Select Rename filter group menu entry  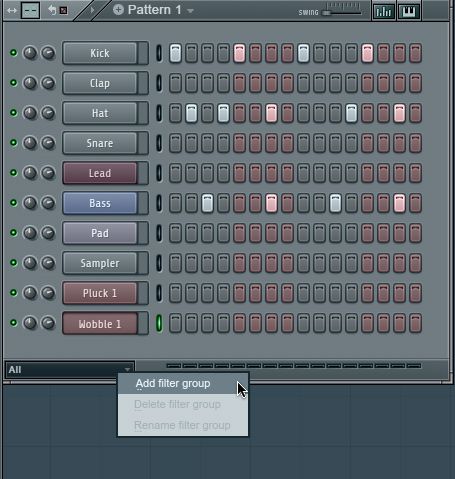pyautogui.click(x=183, y=425)
